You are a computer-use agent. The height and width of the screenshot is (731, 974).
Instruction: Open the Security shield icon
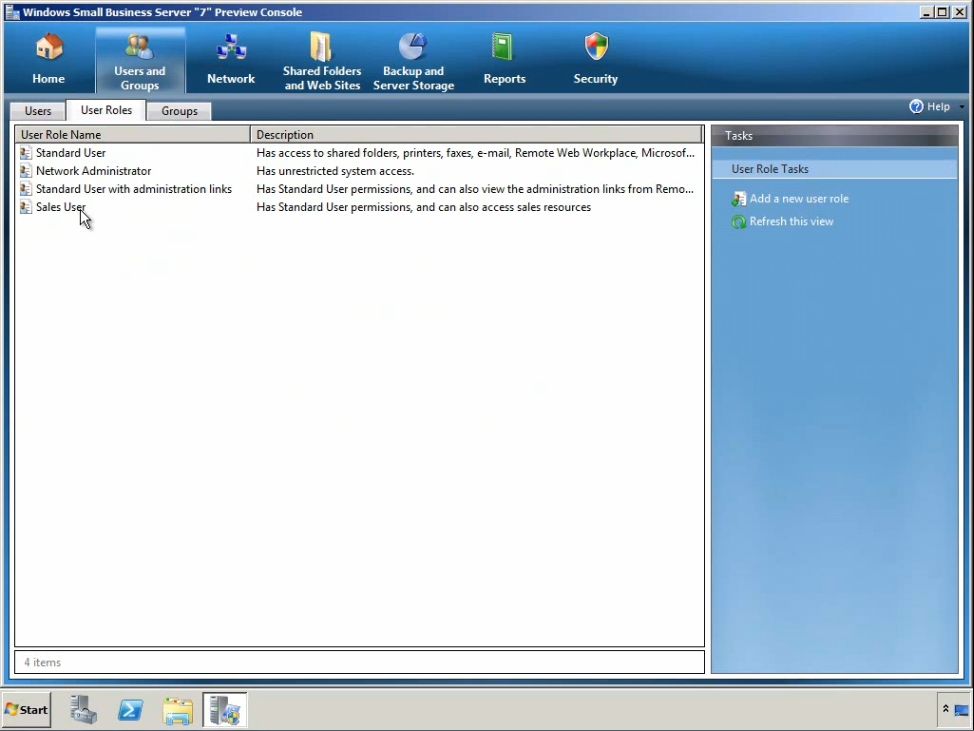[596, 47]
